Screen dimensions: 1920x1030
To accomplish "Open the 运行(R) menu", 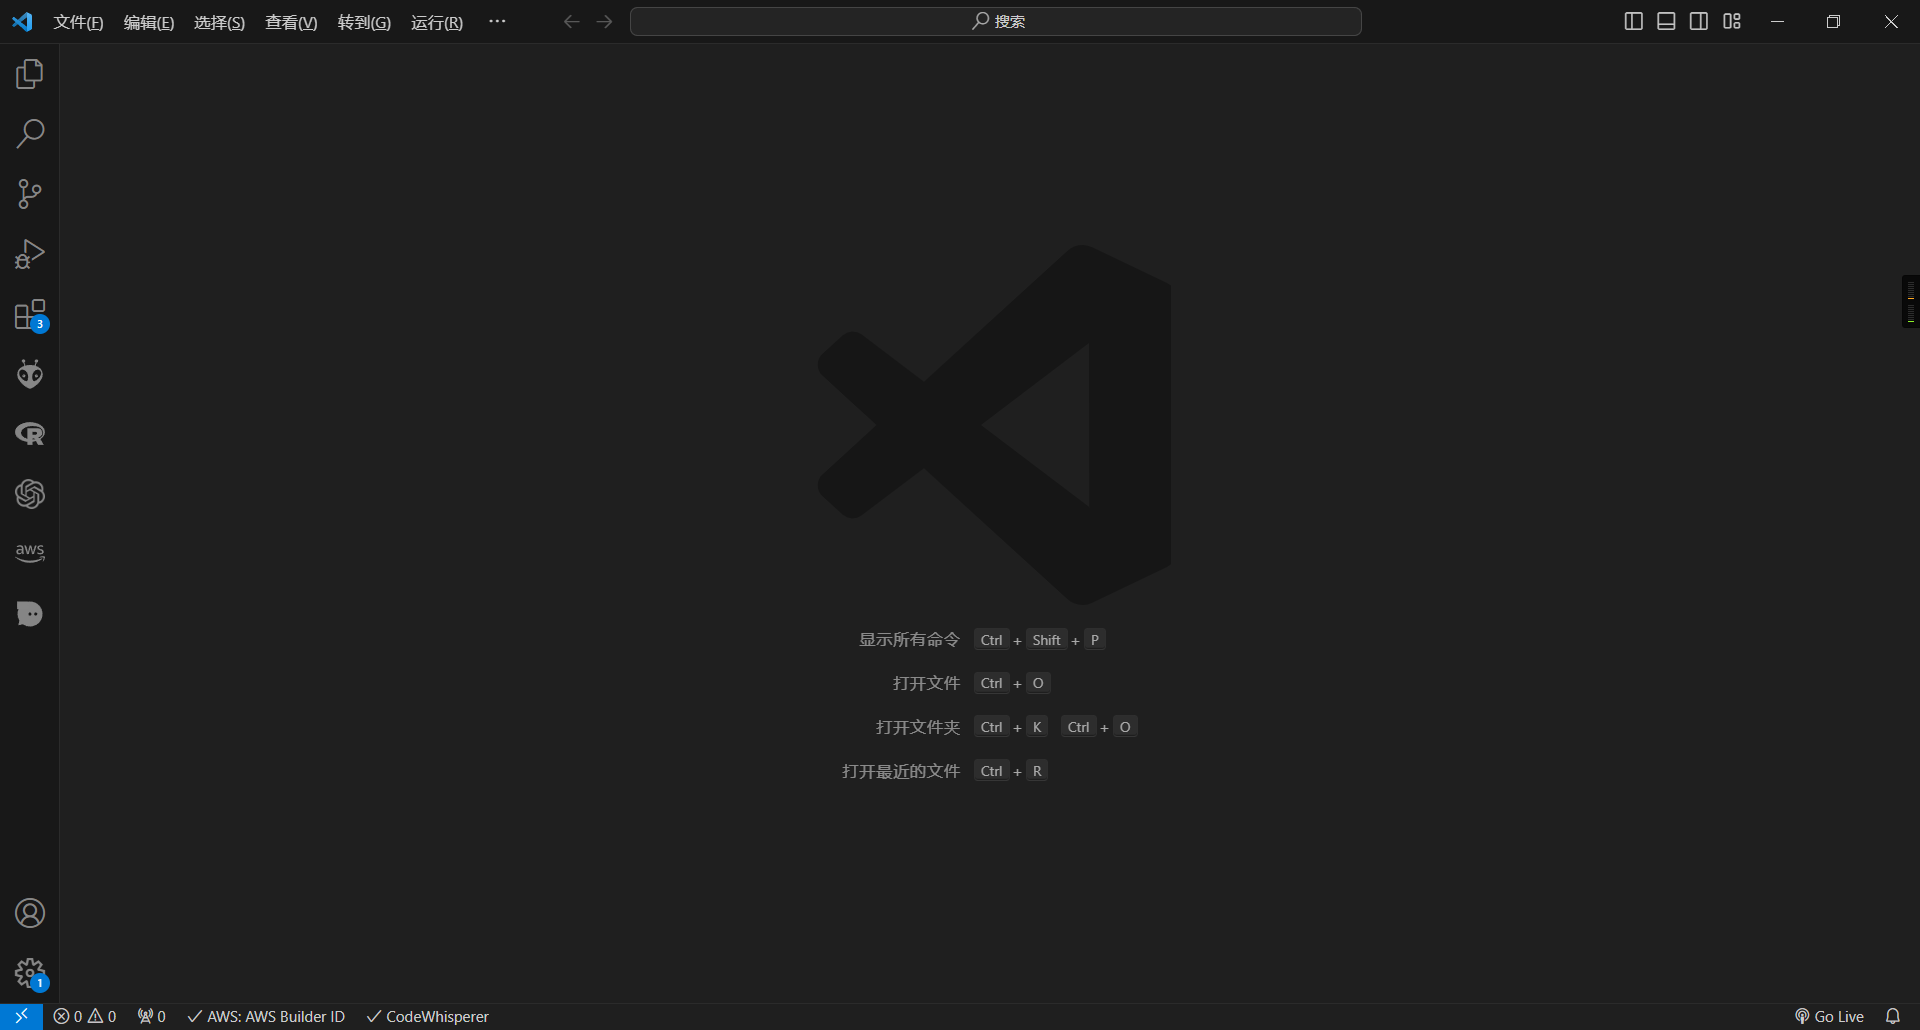I will (437, 22).
